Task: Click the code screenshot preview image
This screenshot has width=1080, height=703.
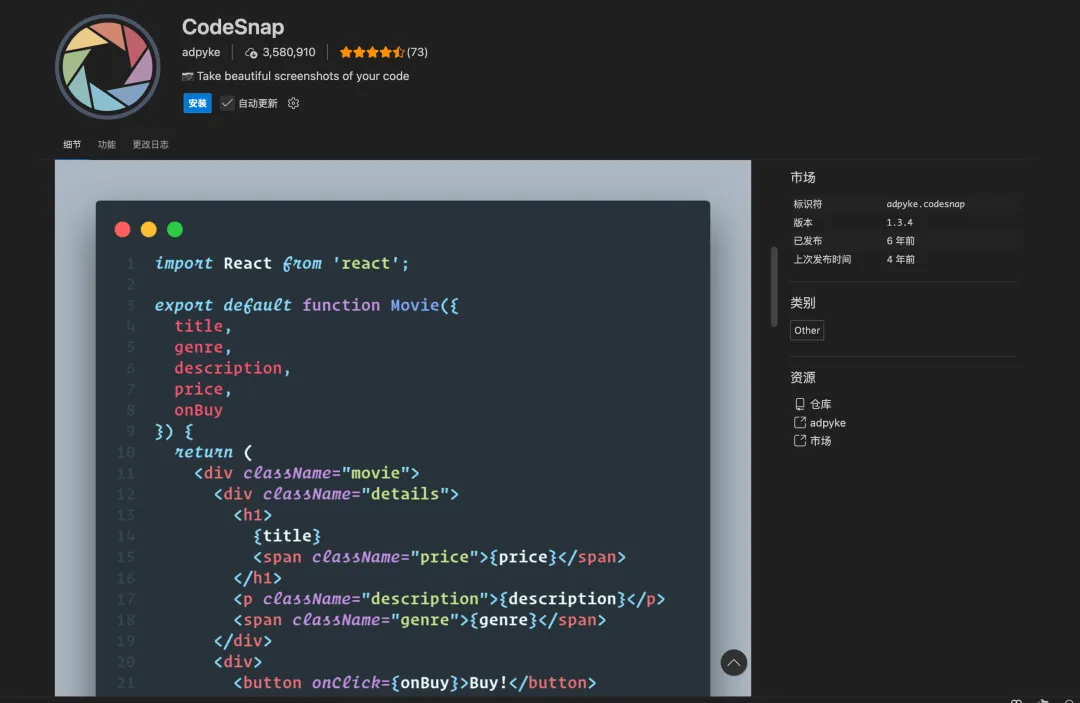Action: point(403,428)
